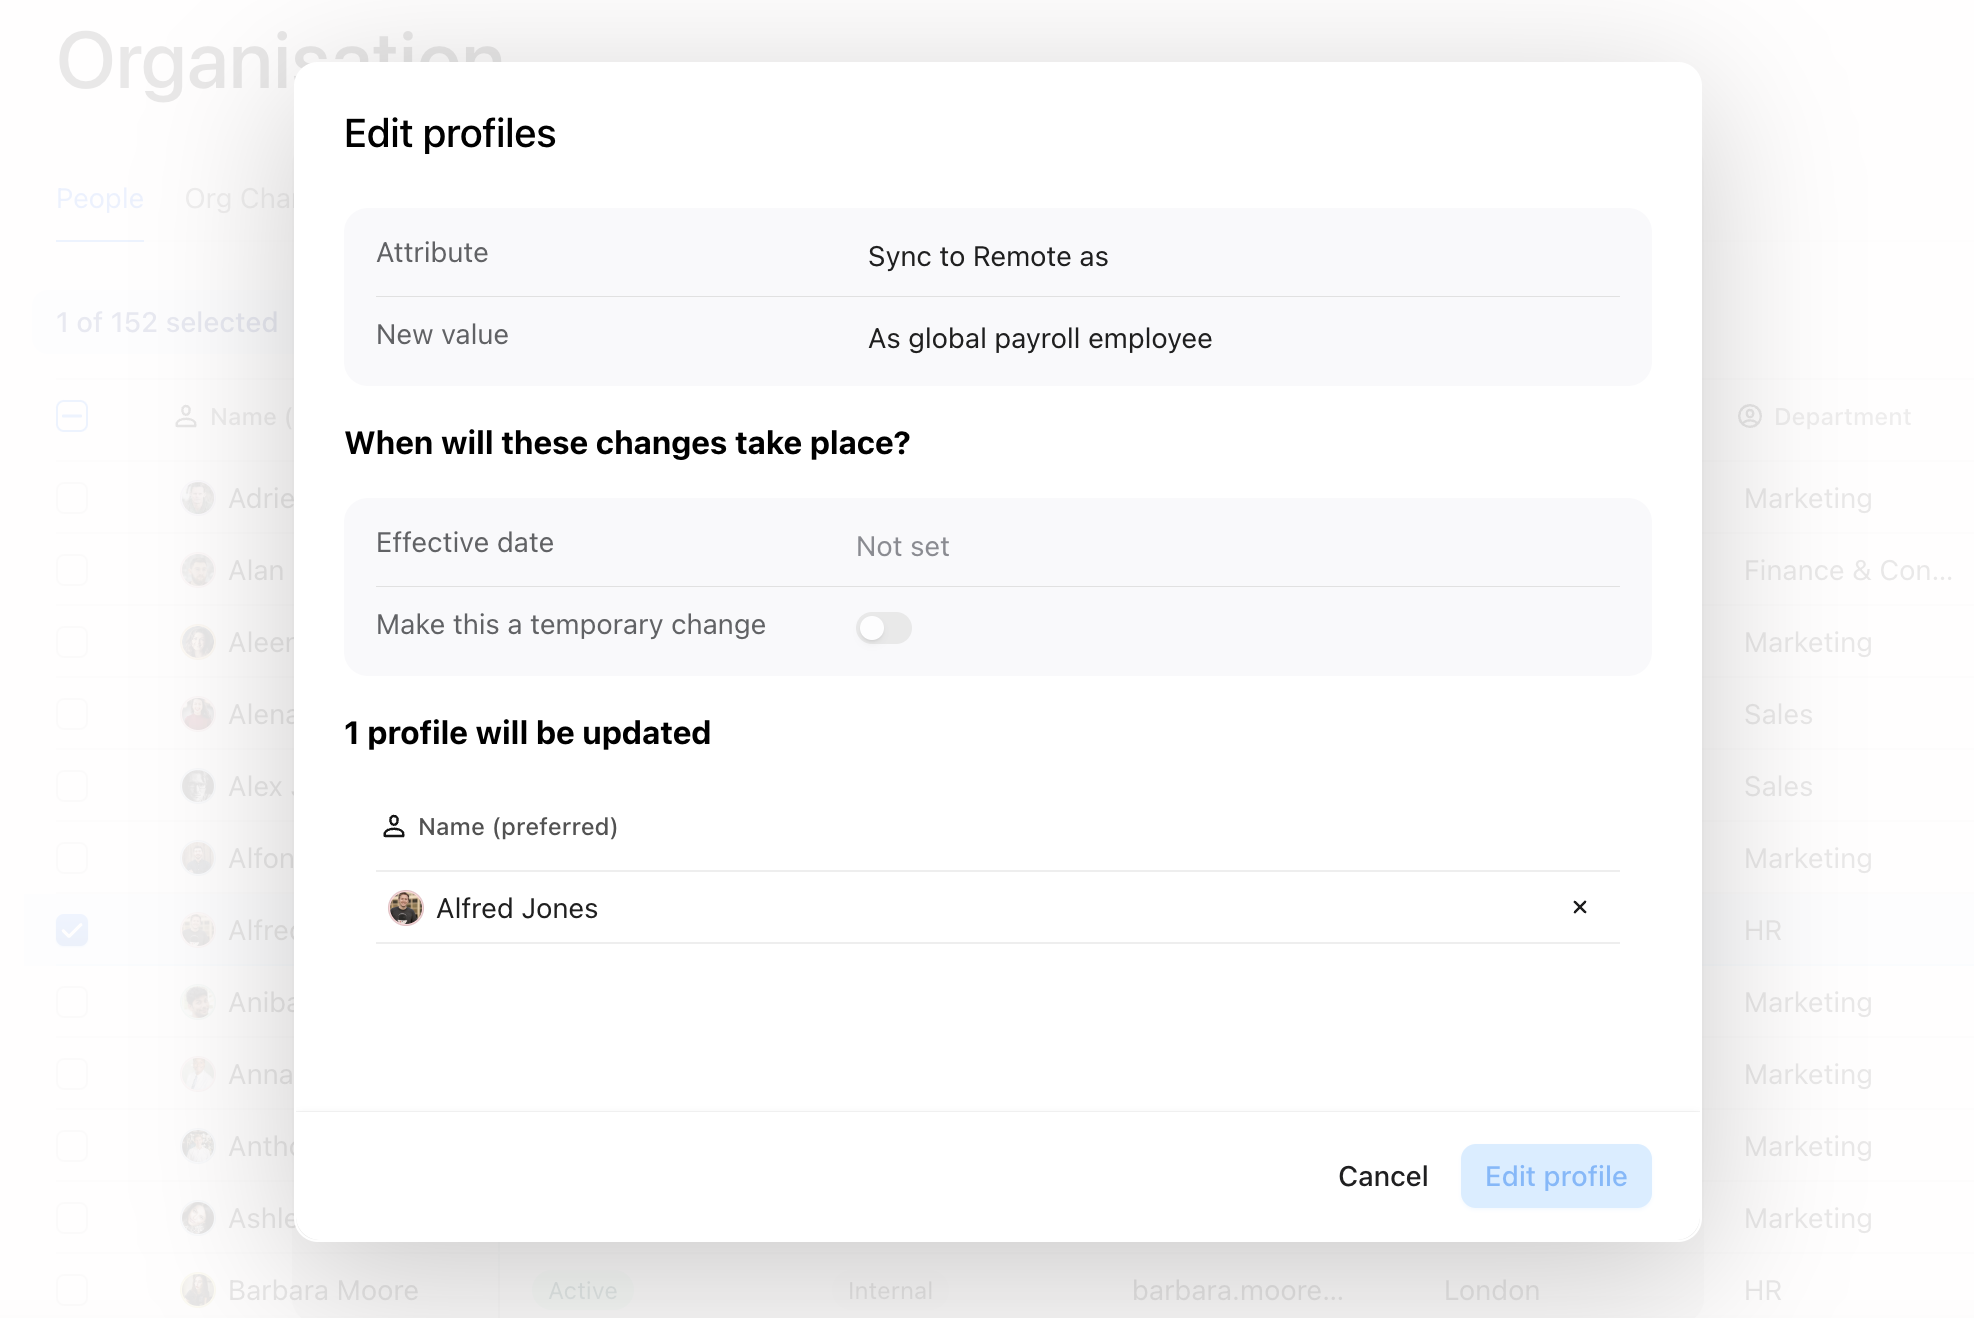
Task: Toggle the select-all checkbox in table header
Action: tap(72, 416)
